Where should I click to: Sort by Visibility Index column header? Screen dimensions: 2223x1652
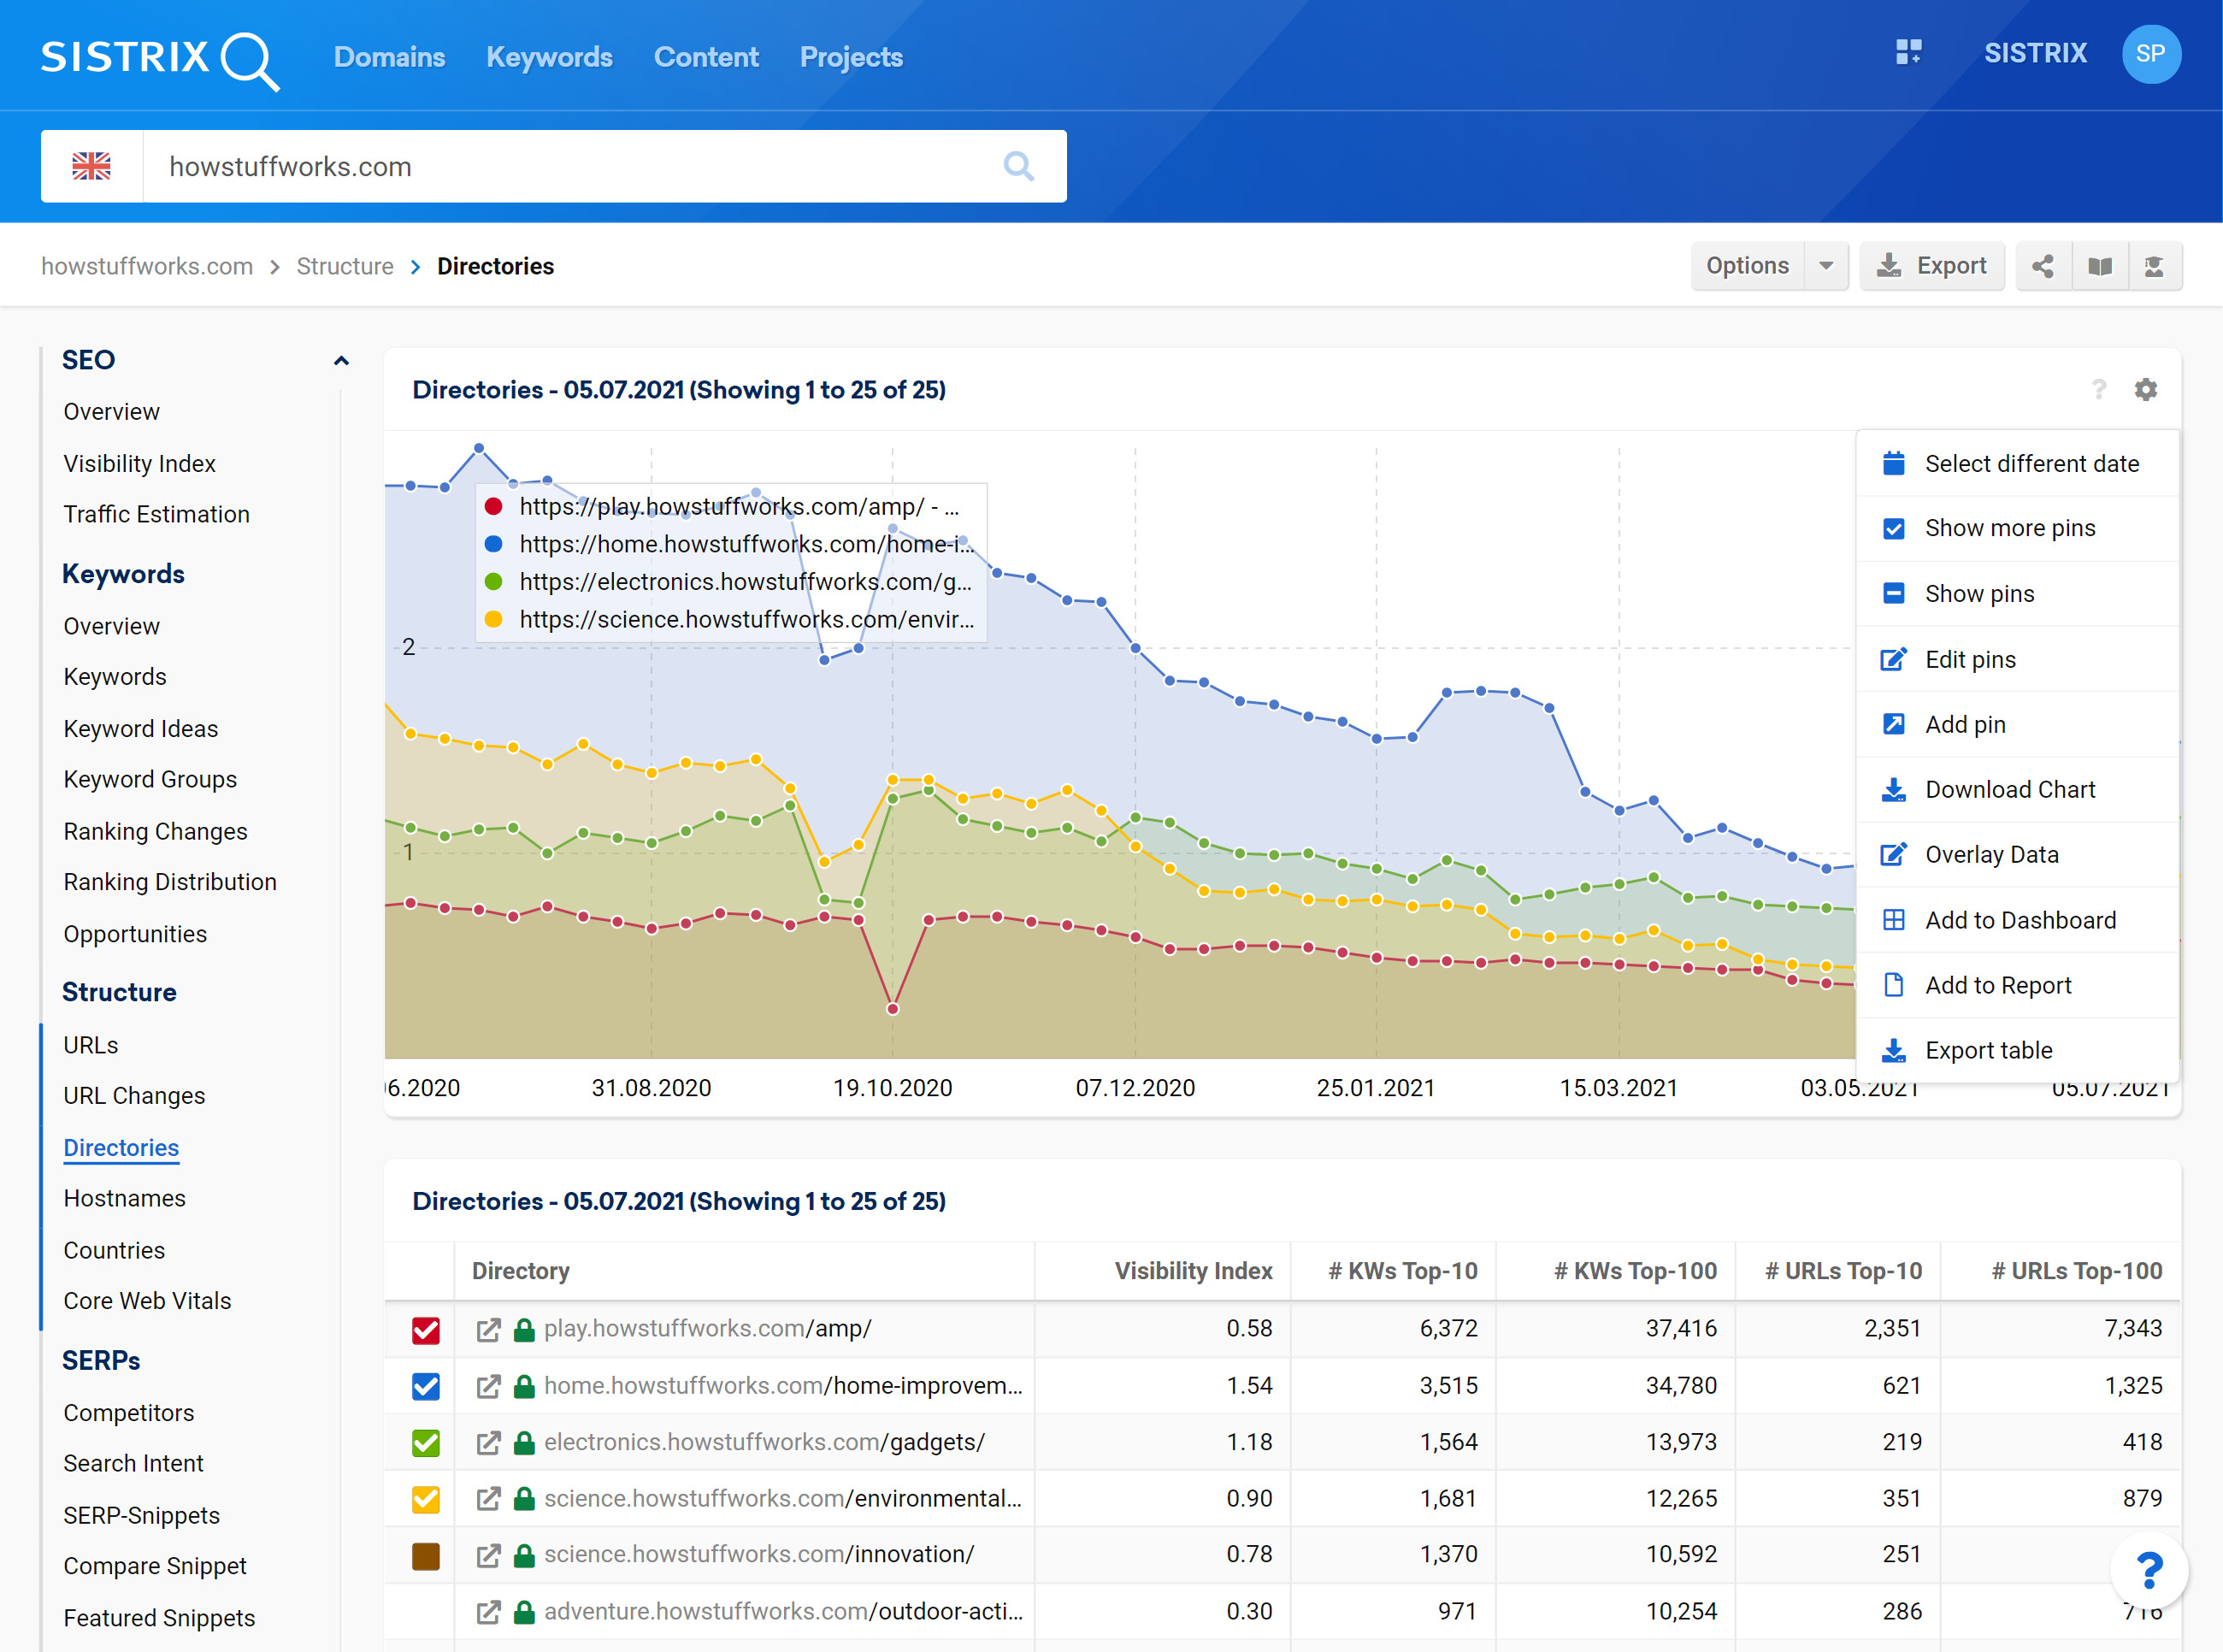click(x=1193, y=1272)
